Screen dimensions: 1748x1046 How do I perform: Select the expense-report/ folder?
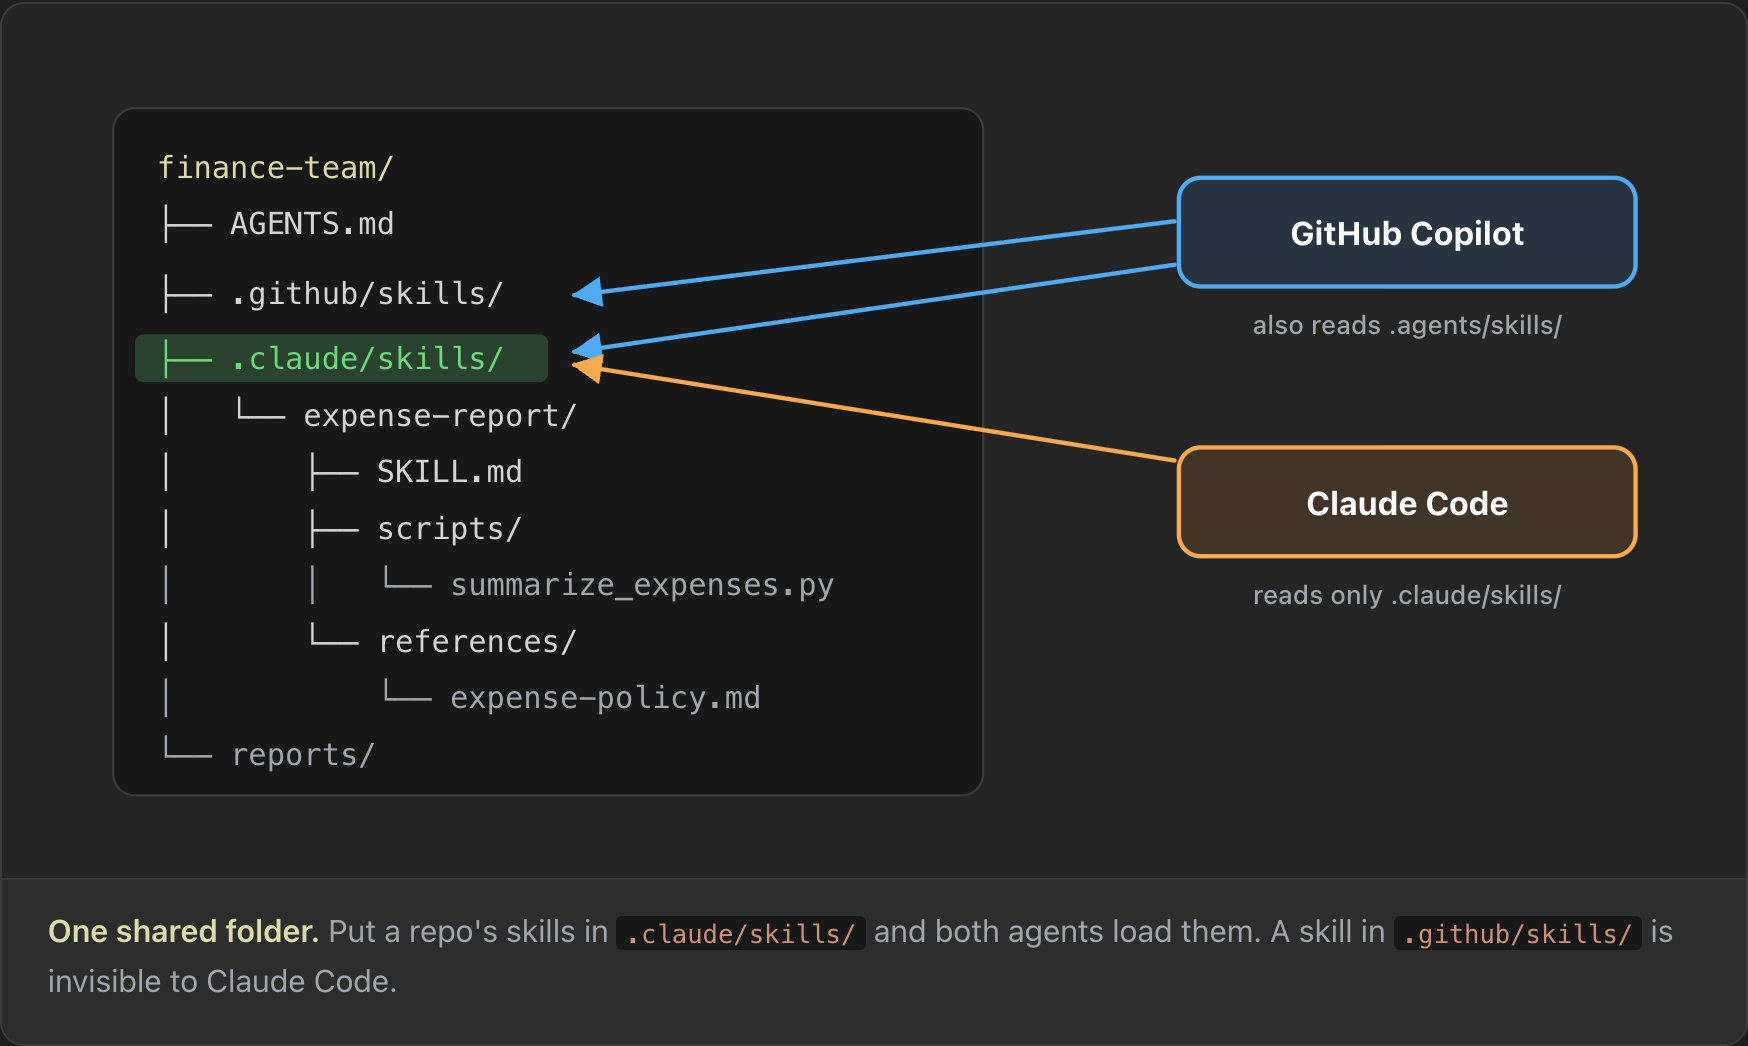point(440,415)
